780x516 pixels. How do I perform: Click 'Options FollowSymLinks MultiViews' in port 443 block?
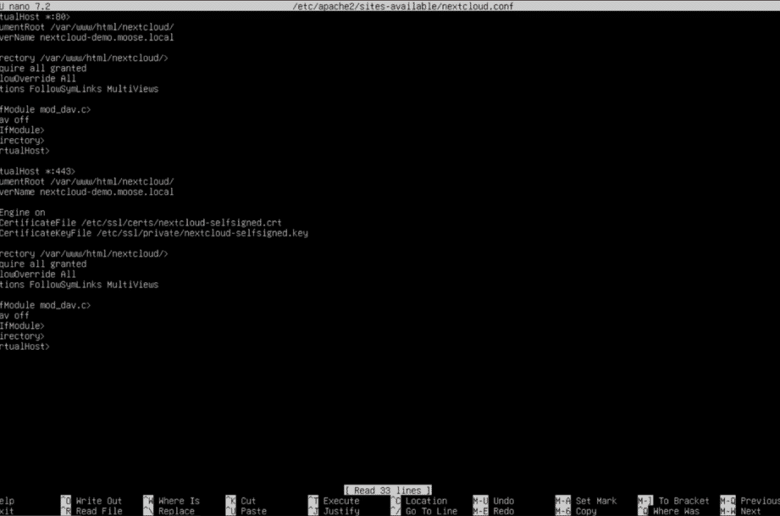[79, 285]
